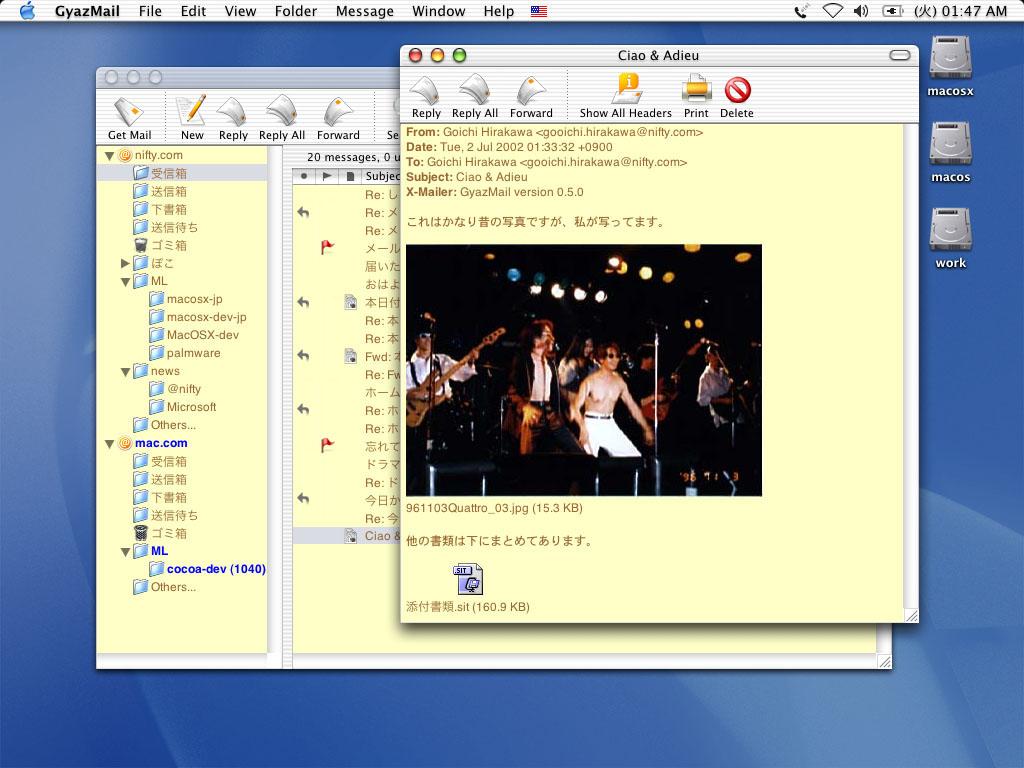The height and width of the screenshot is (768, 1024).
Task: Click Reply in main window toolbar
Action: pos(233,118)
